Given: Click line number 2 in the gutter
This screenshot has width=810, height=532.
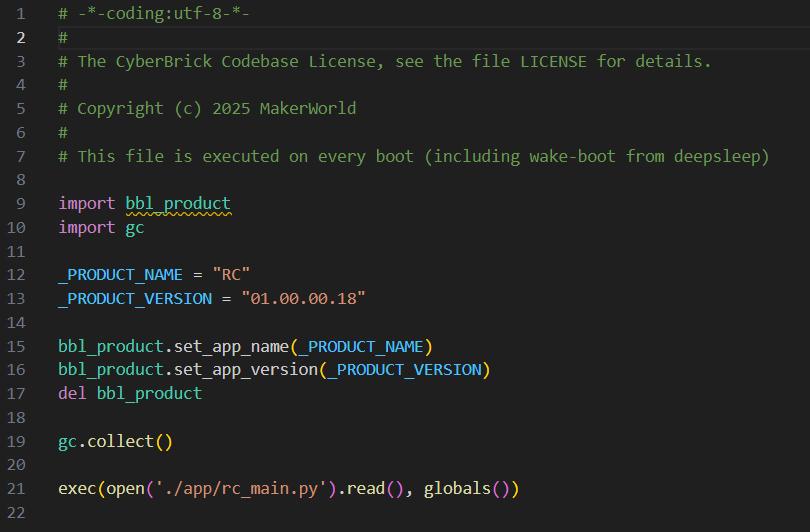Looking at the screenshot, I should (20, 37).
